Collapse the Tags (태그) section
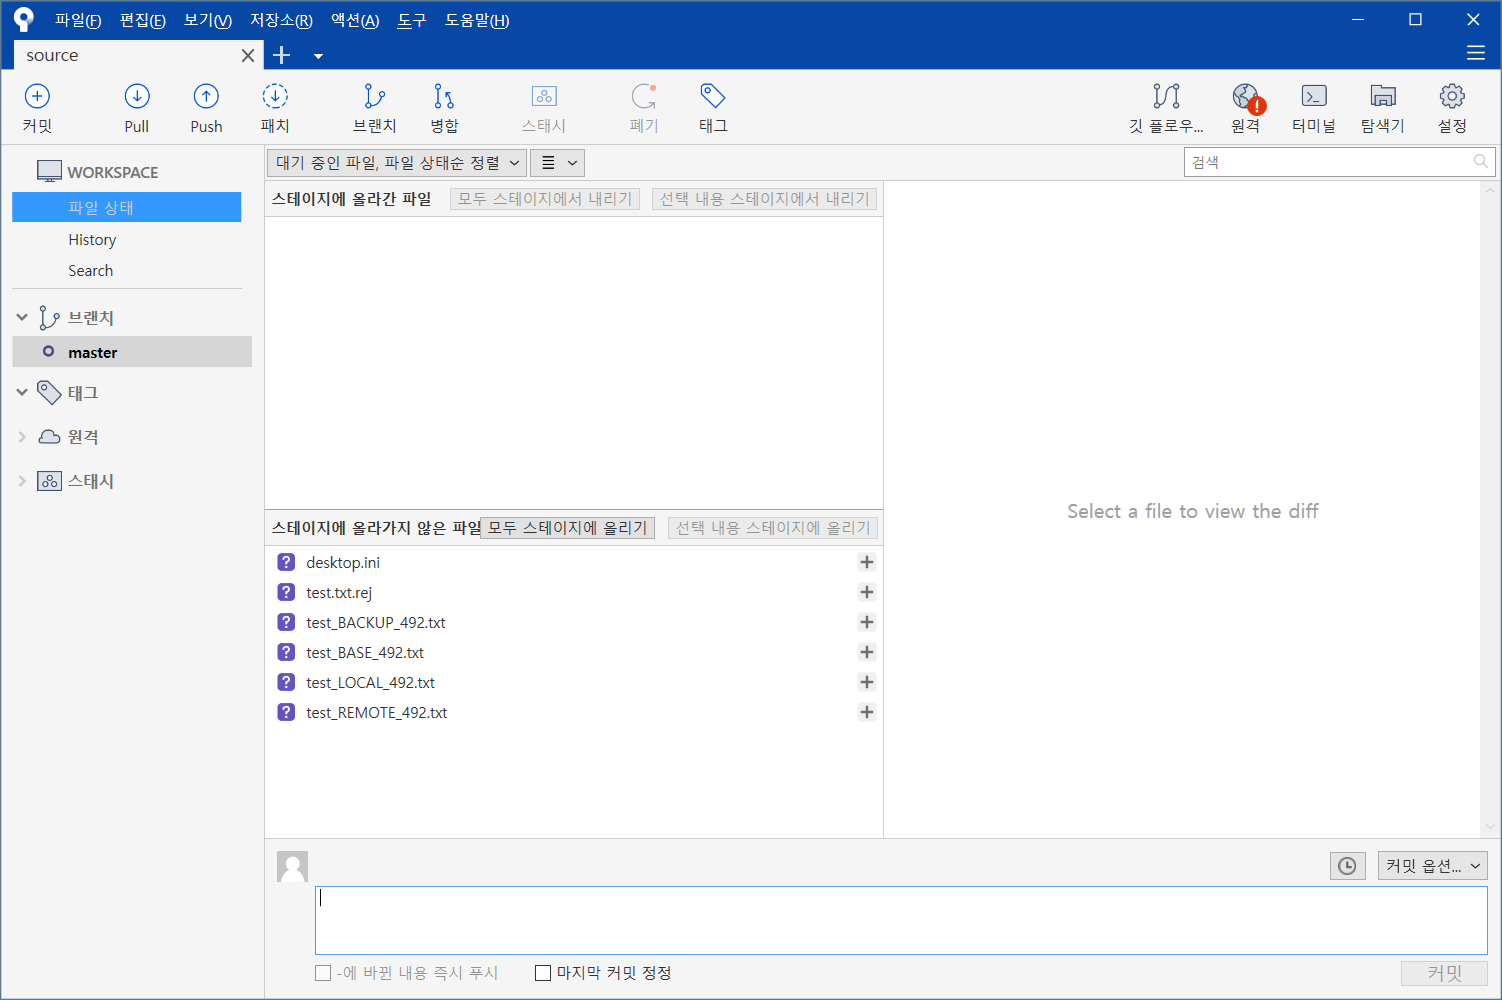 [x=22, y=392]
